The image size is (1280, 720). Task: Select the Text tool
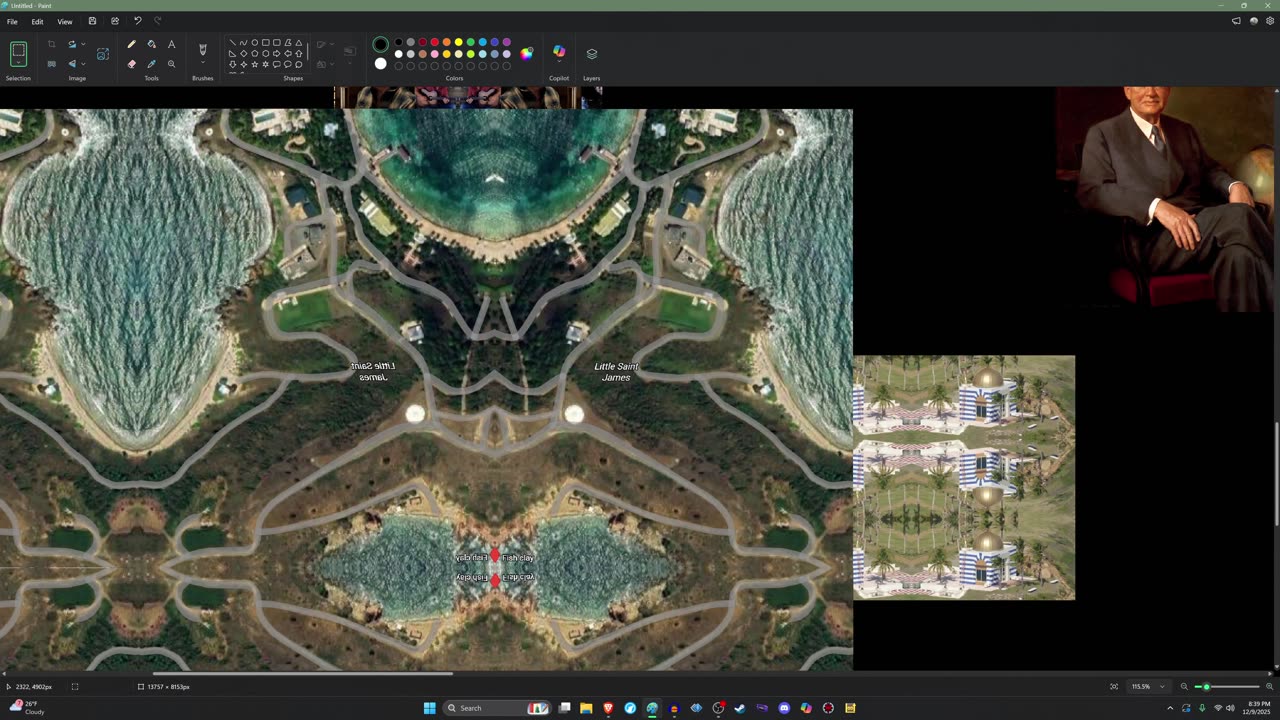[171, 44]
